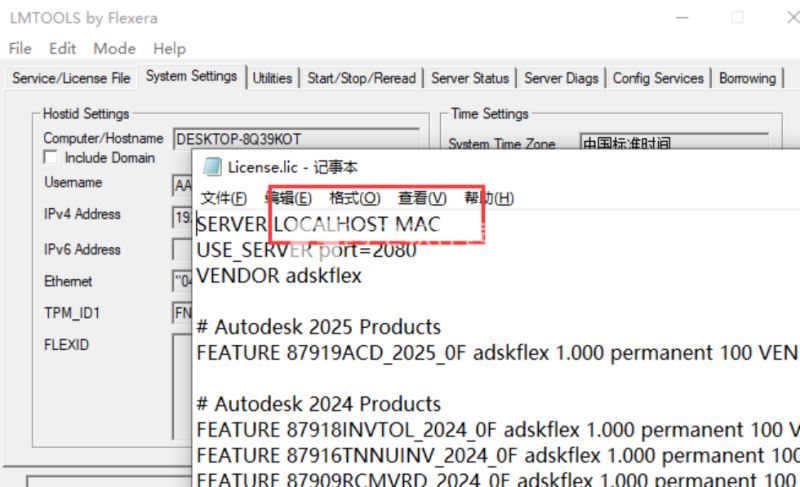This screenshot has height=487, width=800.
Task: Click the Notepad icon in License.lic title bar
Action: pos(212,167)
